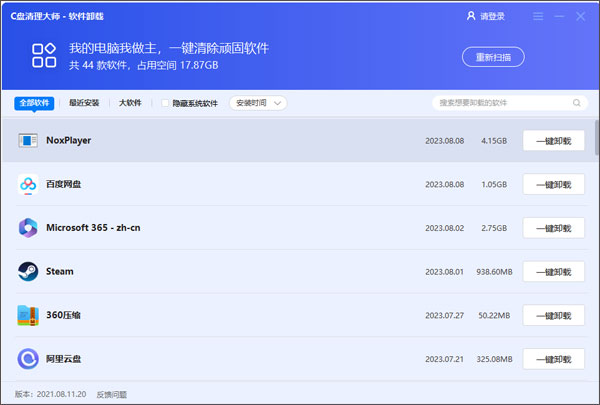Click the 1.05GB size value
The image size is (600, 405).
point(494,185)
